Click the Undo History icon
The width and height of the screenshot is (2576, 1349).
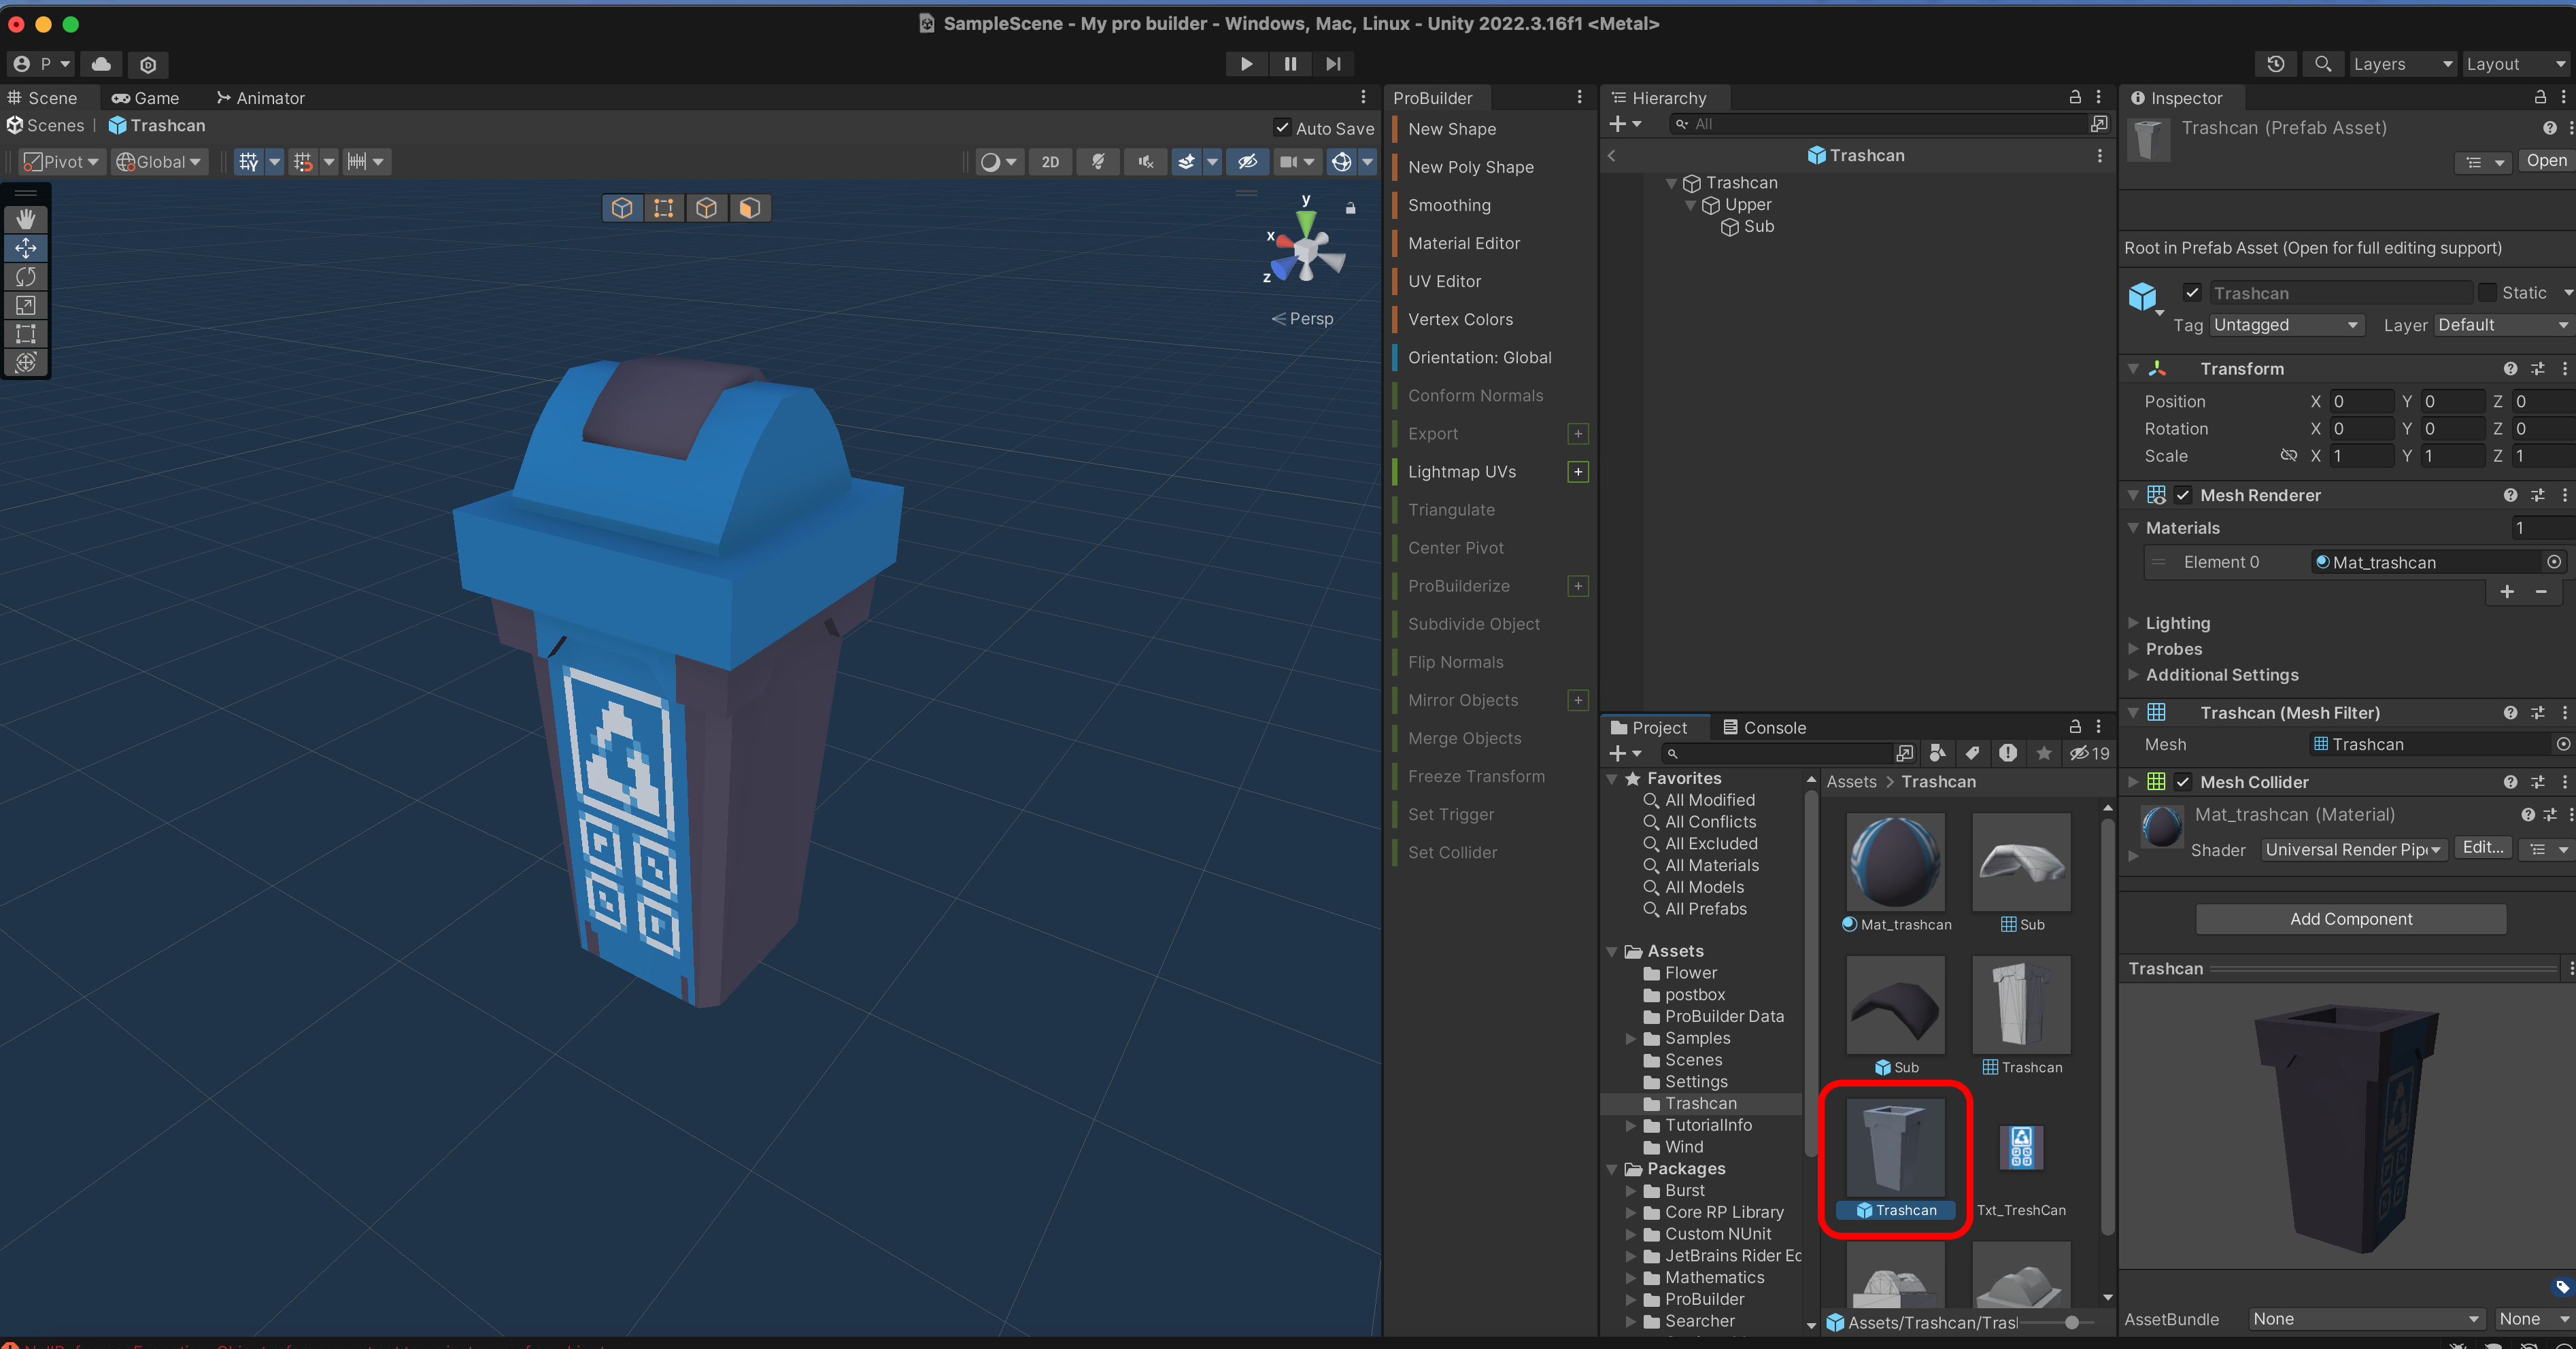click(2275, 64)
